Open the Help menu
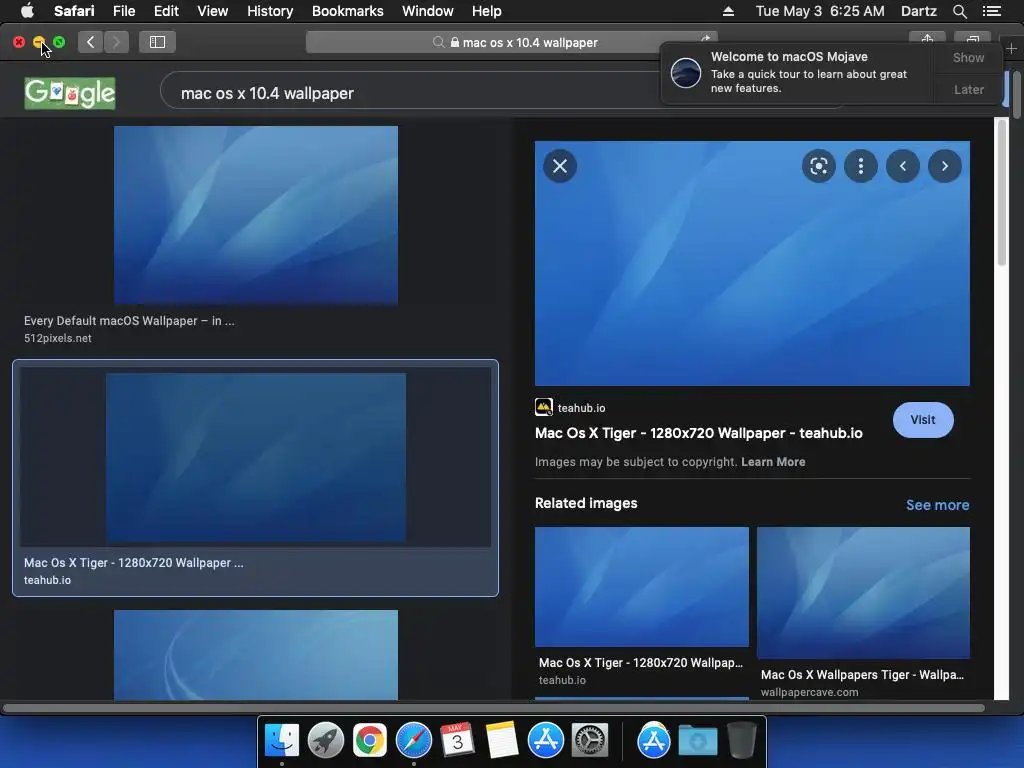The height and width of the screenshot is (768, 1024). click(487, 11)
